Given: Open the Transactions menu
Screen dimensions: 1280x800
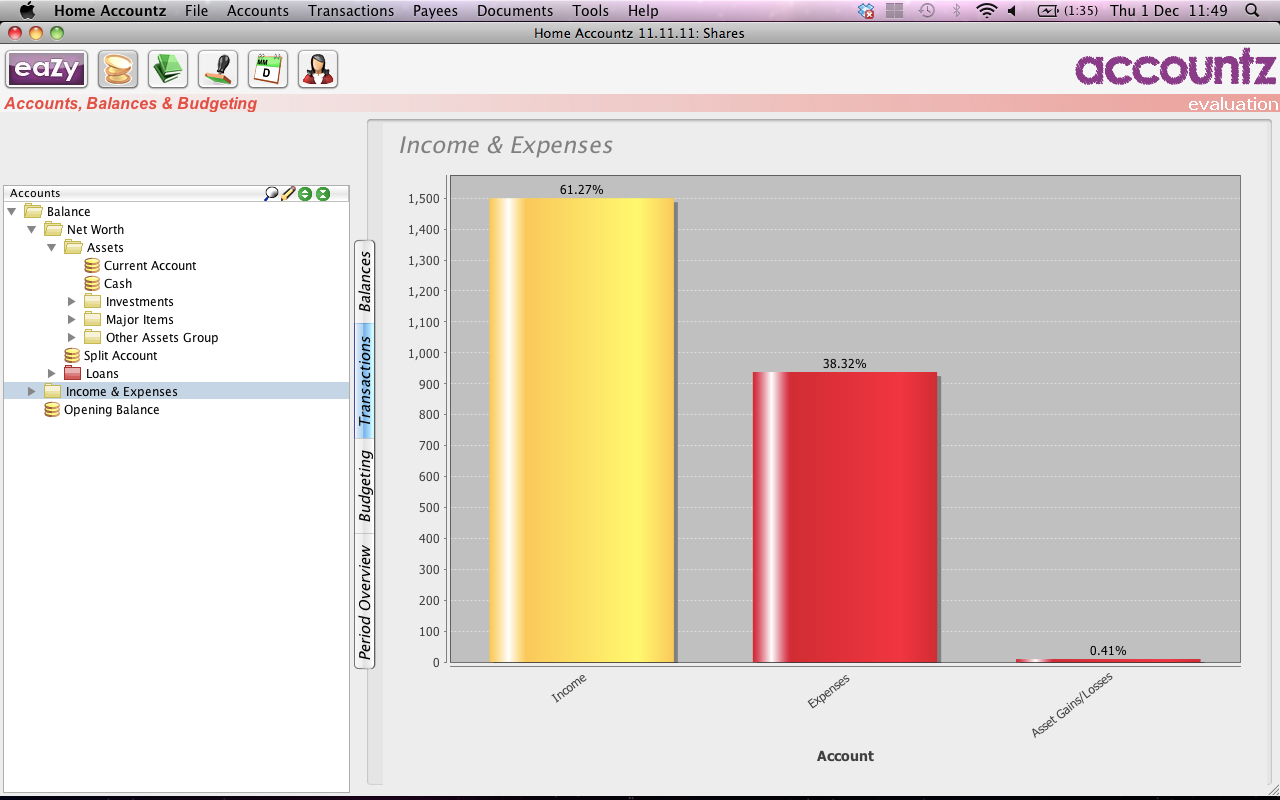Looking at the screenshot, I should point(351,11).
